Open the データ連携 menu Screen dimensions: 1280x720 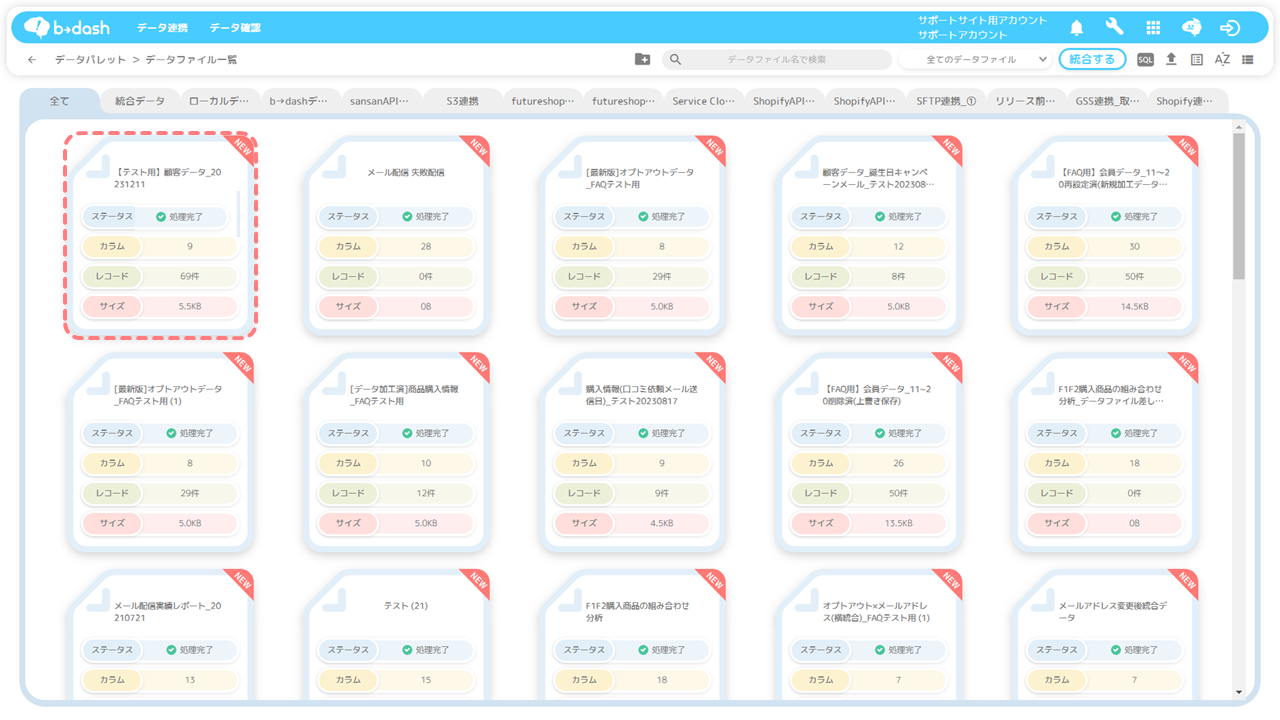(162, 28)
